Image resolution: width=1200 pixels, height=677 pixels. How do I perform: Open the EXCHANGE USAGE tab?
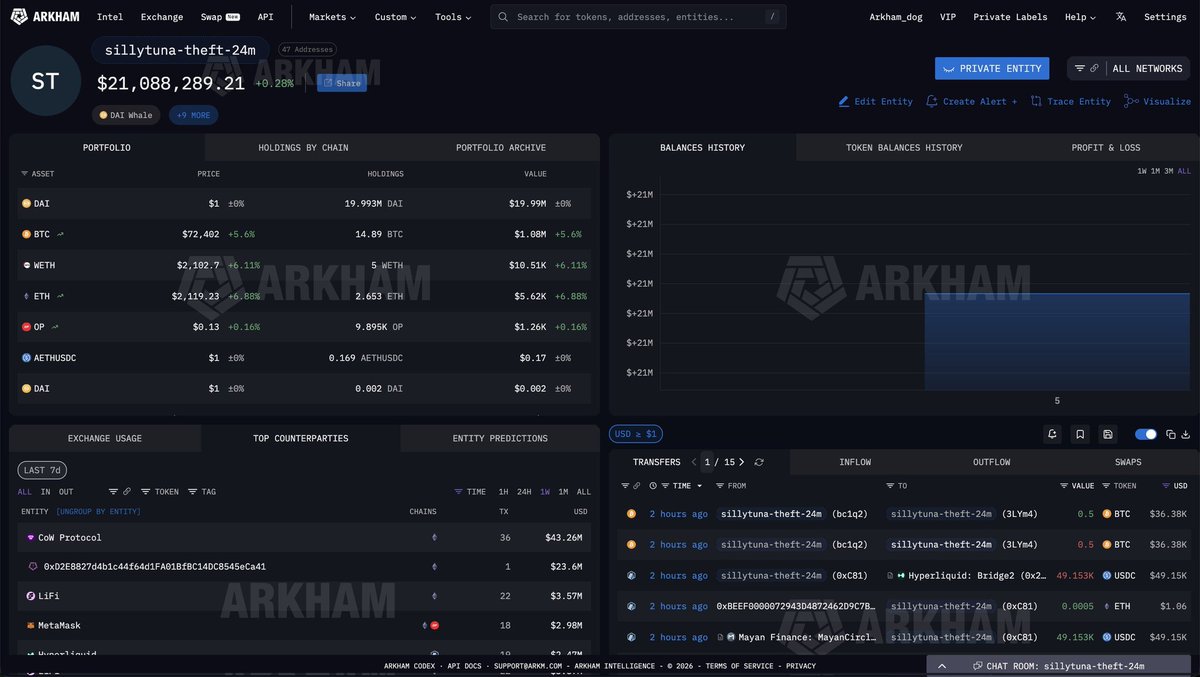(x=105, y=438)
